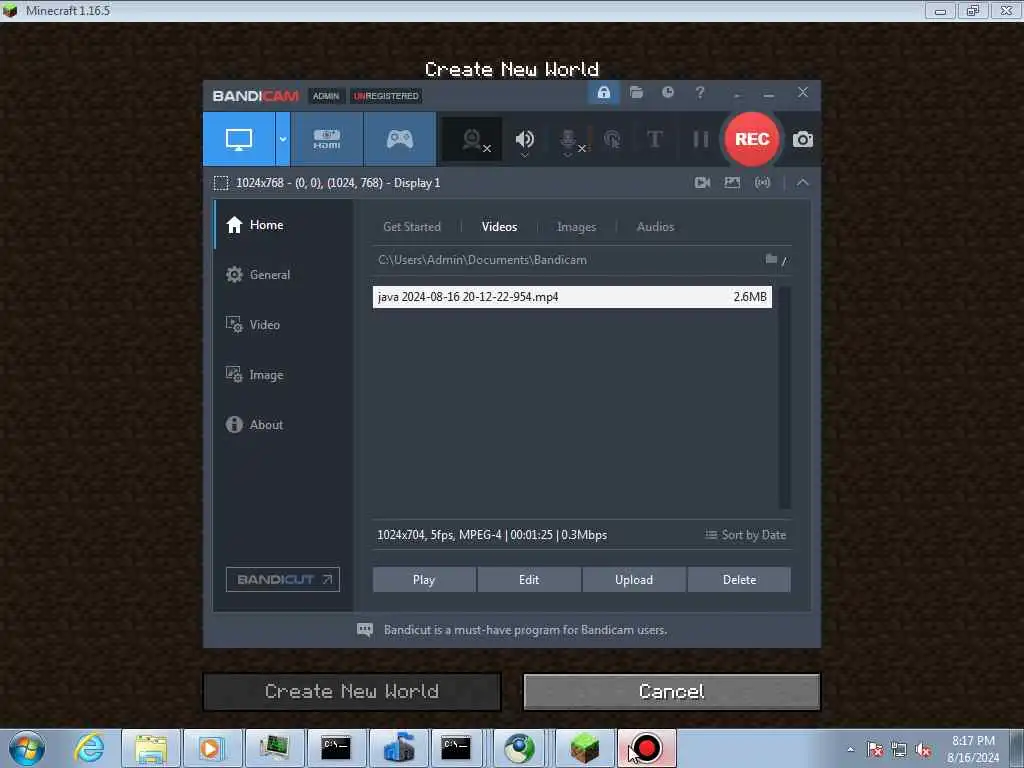Open Sort by Date dropdown
The image size is (1024, 768).
click(745, 535)
